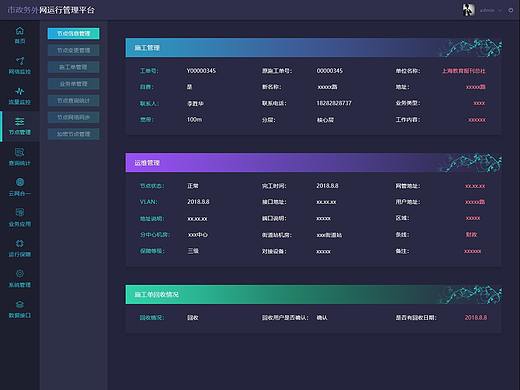Screen dimensions: 520x390
Task: Switch to the 节点信息管理 submenu tab
Action: pos(73,33)
